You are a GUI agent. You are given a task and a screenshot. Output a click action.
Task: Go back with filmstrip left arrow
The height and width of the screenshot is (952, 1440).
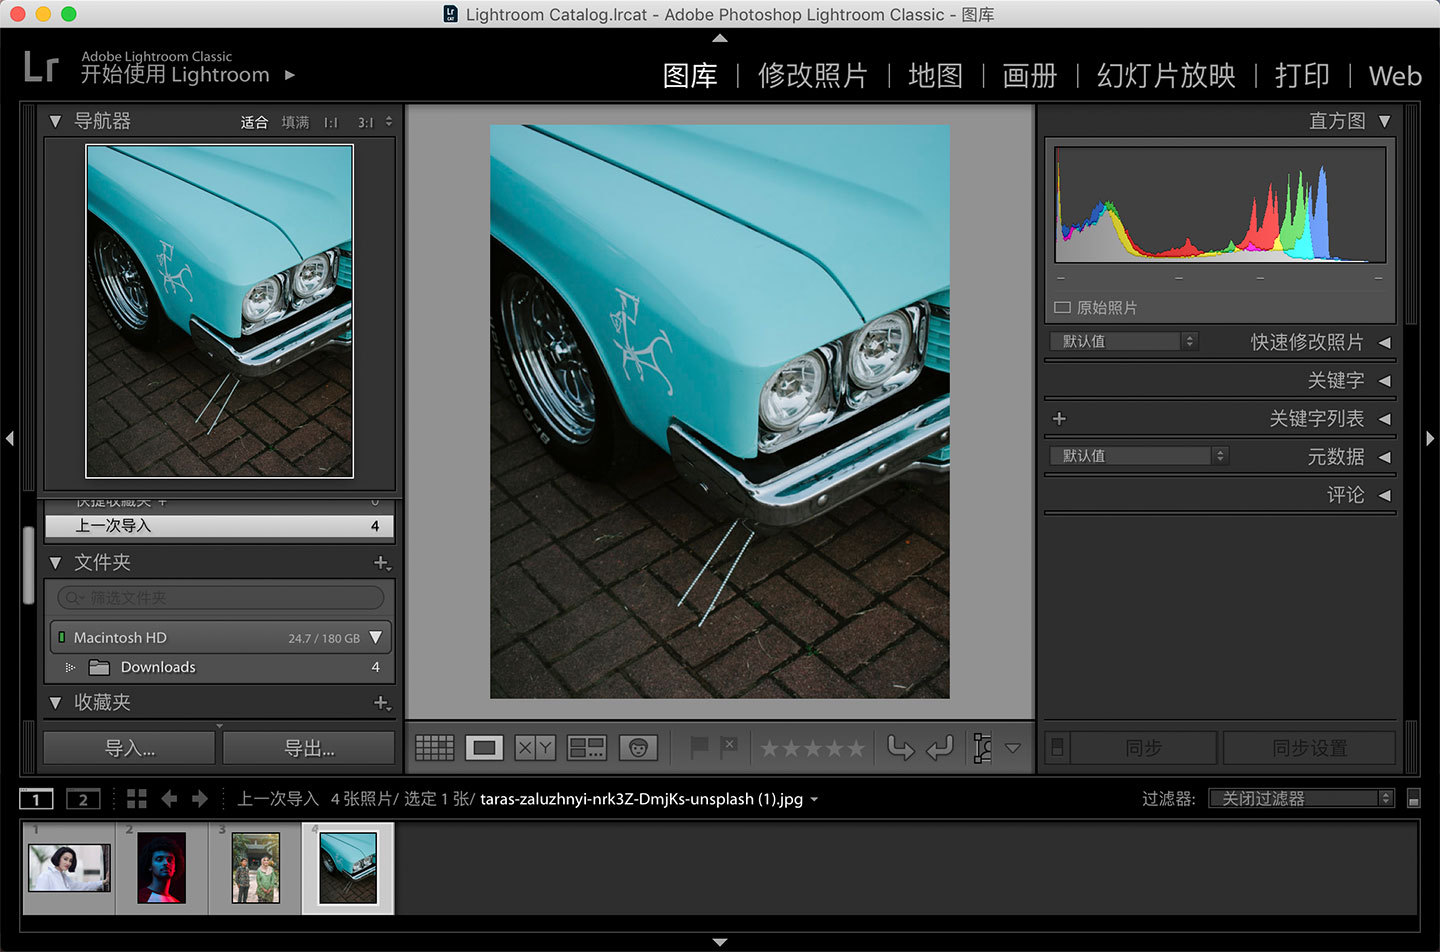click(x=169, y=798)
